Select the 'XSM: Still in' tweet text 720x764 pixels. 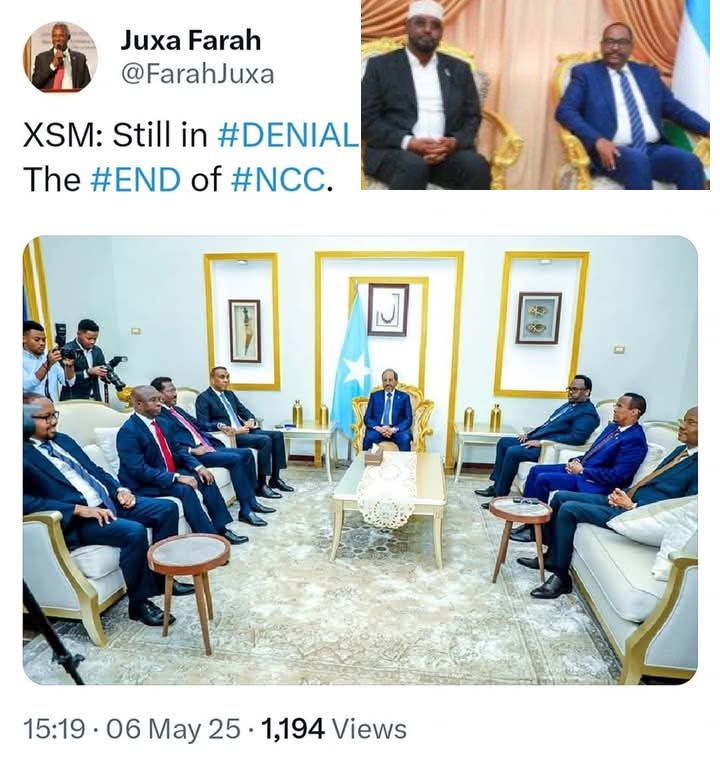116,135
